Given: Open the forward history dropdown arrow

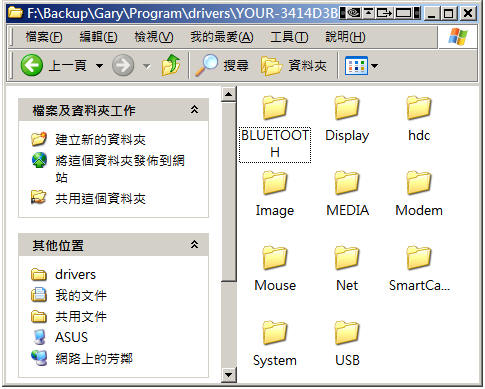Looking at the screenshot, I should pos(146,66).
